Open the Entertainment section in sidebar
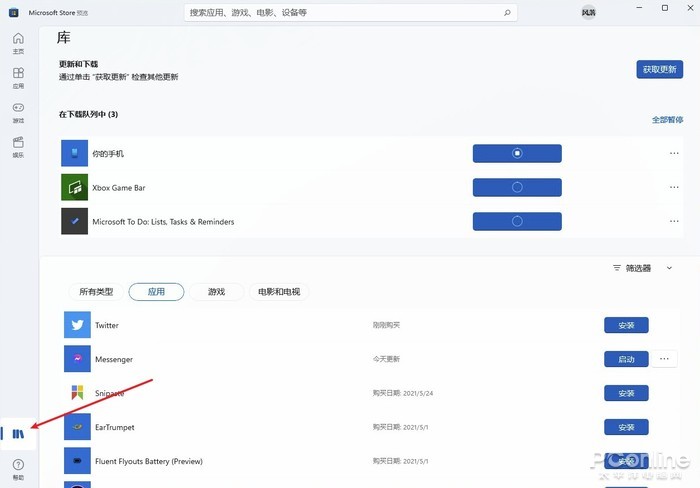The width and height of the screenshot is (700, 488). (x=18, y=147)
